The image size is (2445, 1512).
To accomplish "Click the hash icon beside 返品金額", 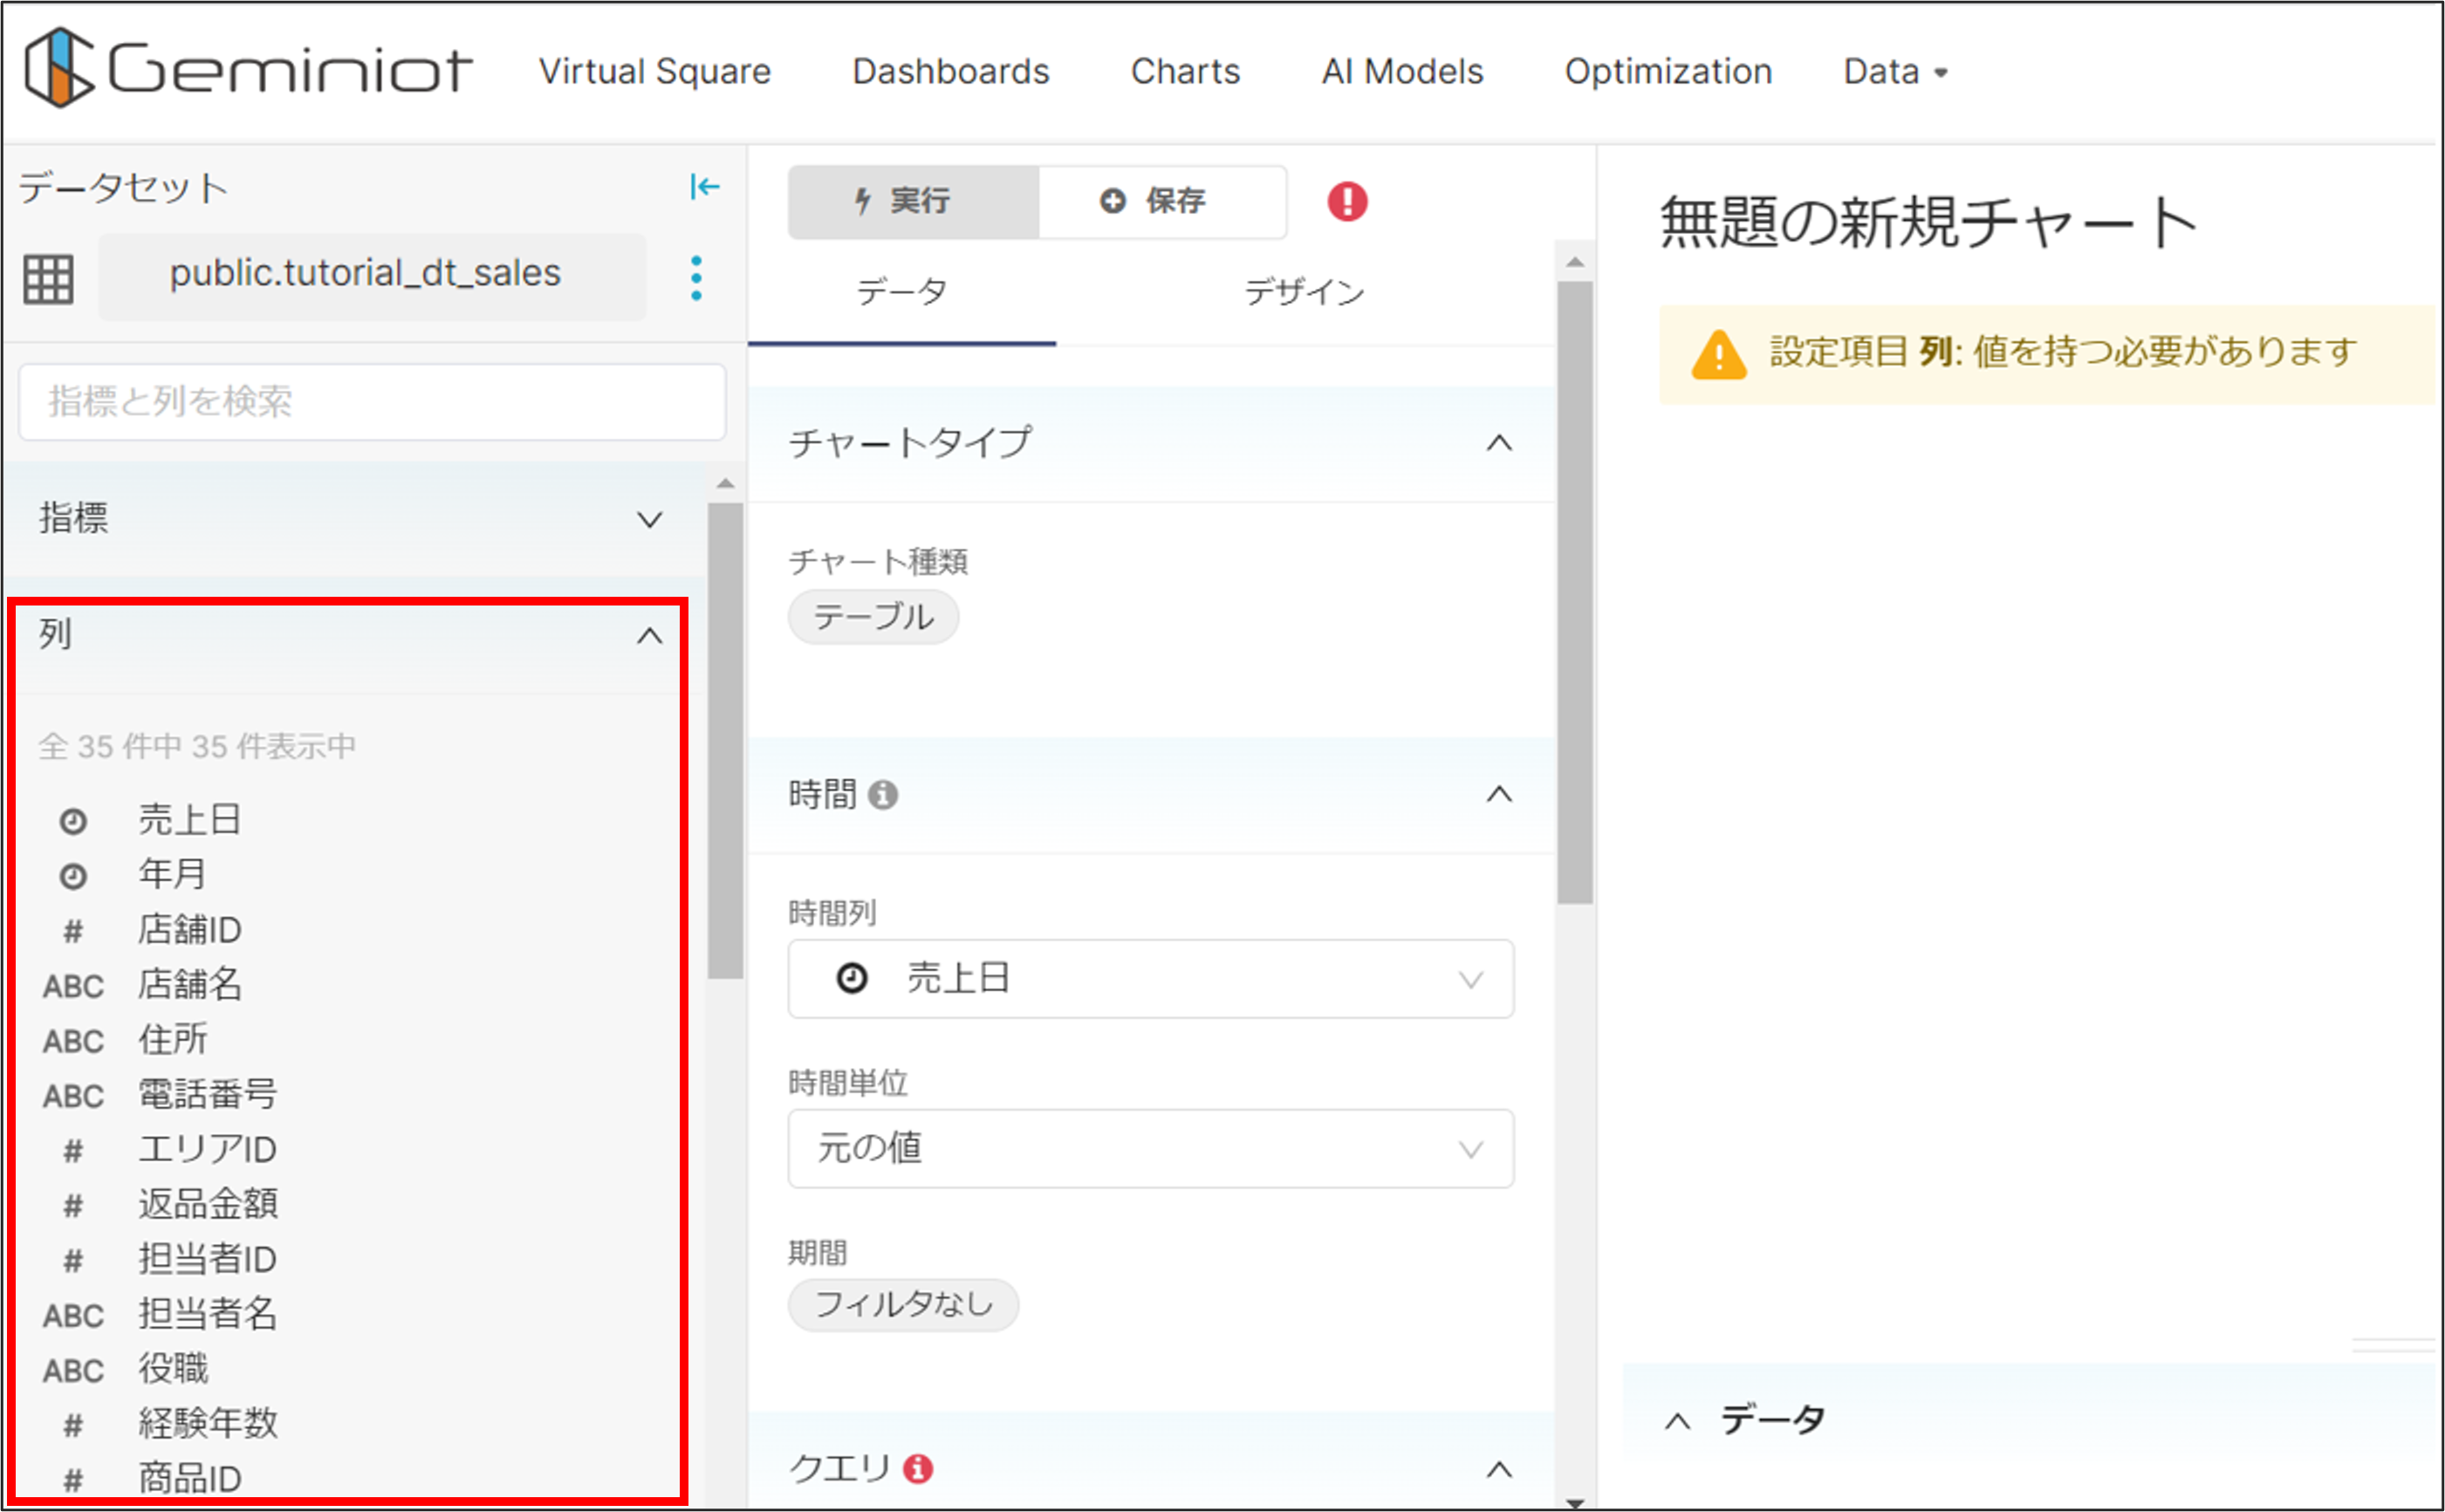I will pyautogui.click(x=72, y=1206).
